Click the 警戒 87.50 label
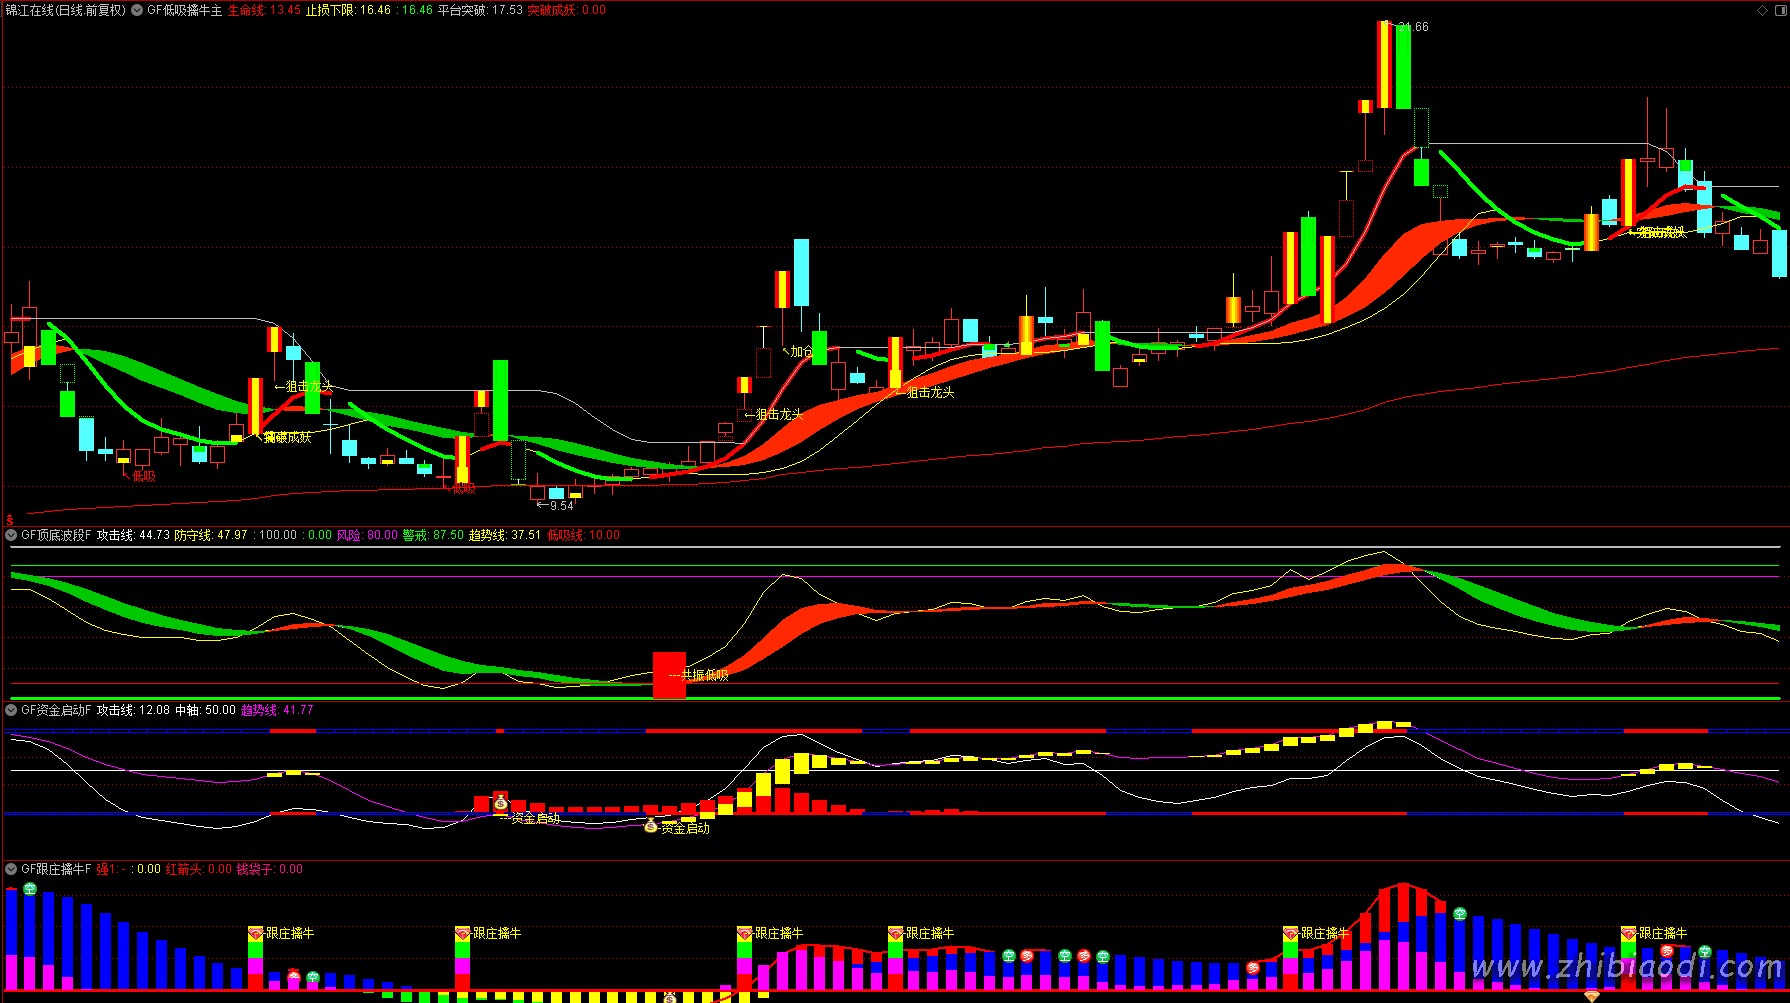1790x1003 pixels. (x=433, y=535)
